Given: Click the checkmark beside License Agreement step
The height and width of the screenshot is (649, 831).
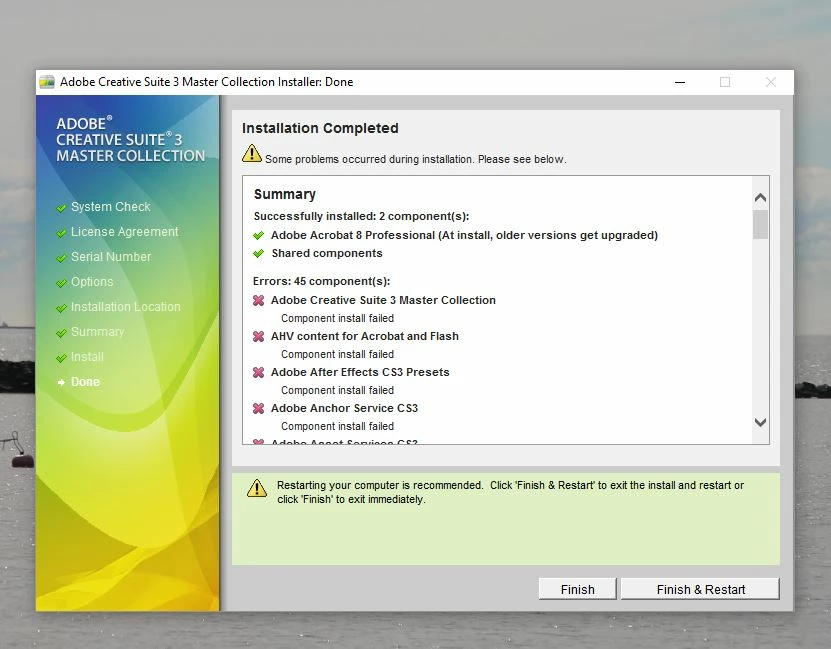Looking at the screenshot, I should [61, 233].
